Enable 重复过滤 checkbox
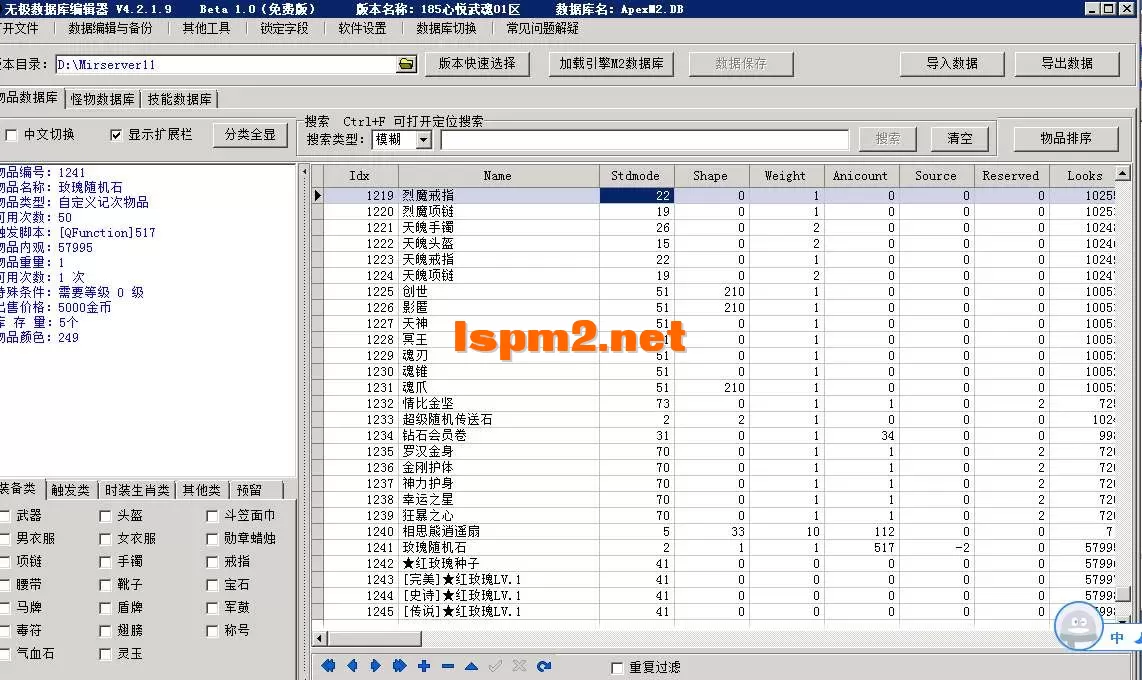This screenshot has width=1142, height=680. coord(617,668)
